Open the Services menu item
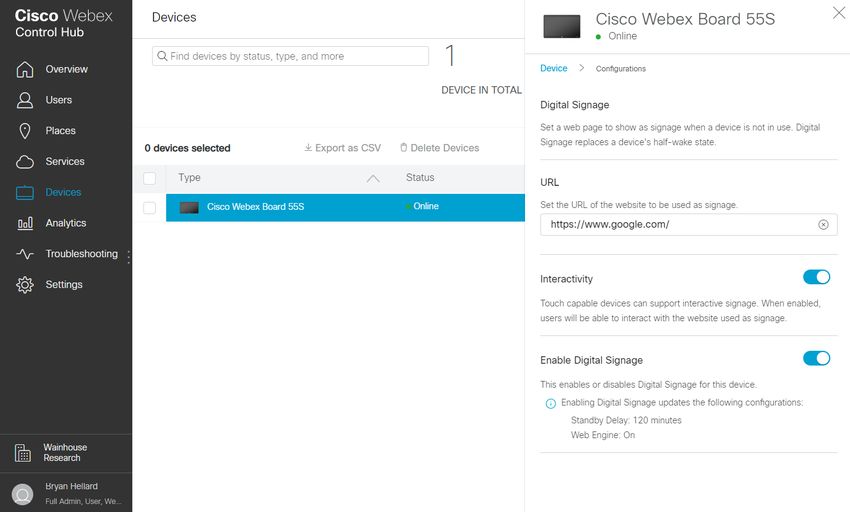The image size is (850, 512). click(65, 162)
